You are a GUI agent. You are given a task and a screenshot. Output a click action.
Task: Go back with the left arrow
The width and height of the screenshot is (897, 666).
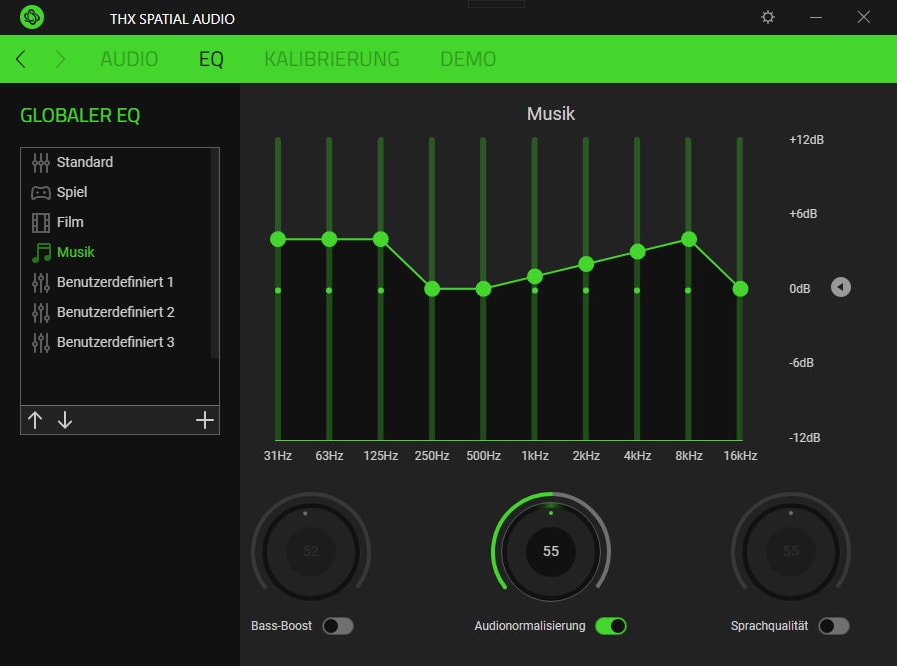point(21,58)
